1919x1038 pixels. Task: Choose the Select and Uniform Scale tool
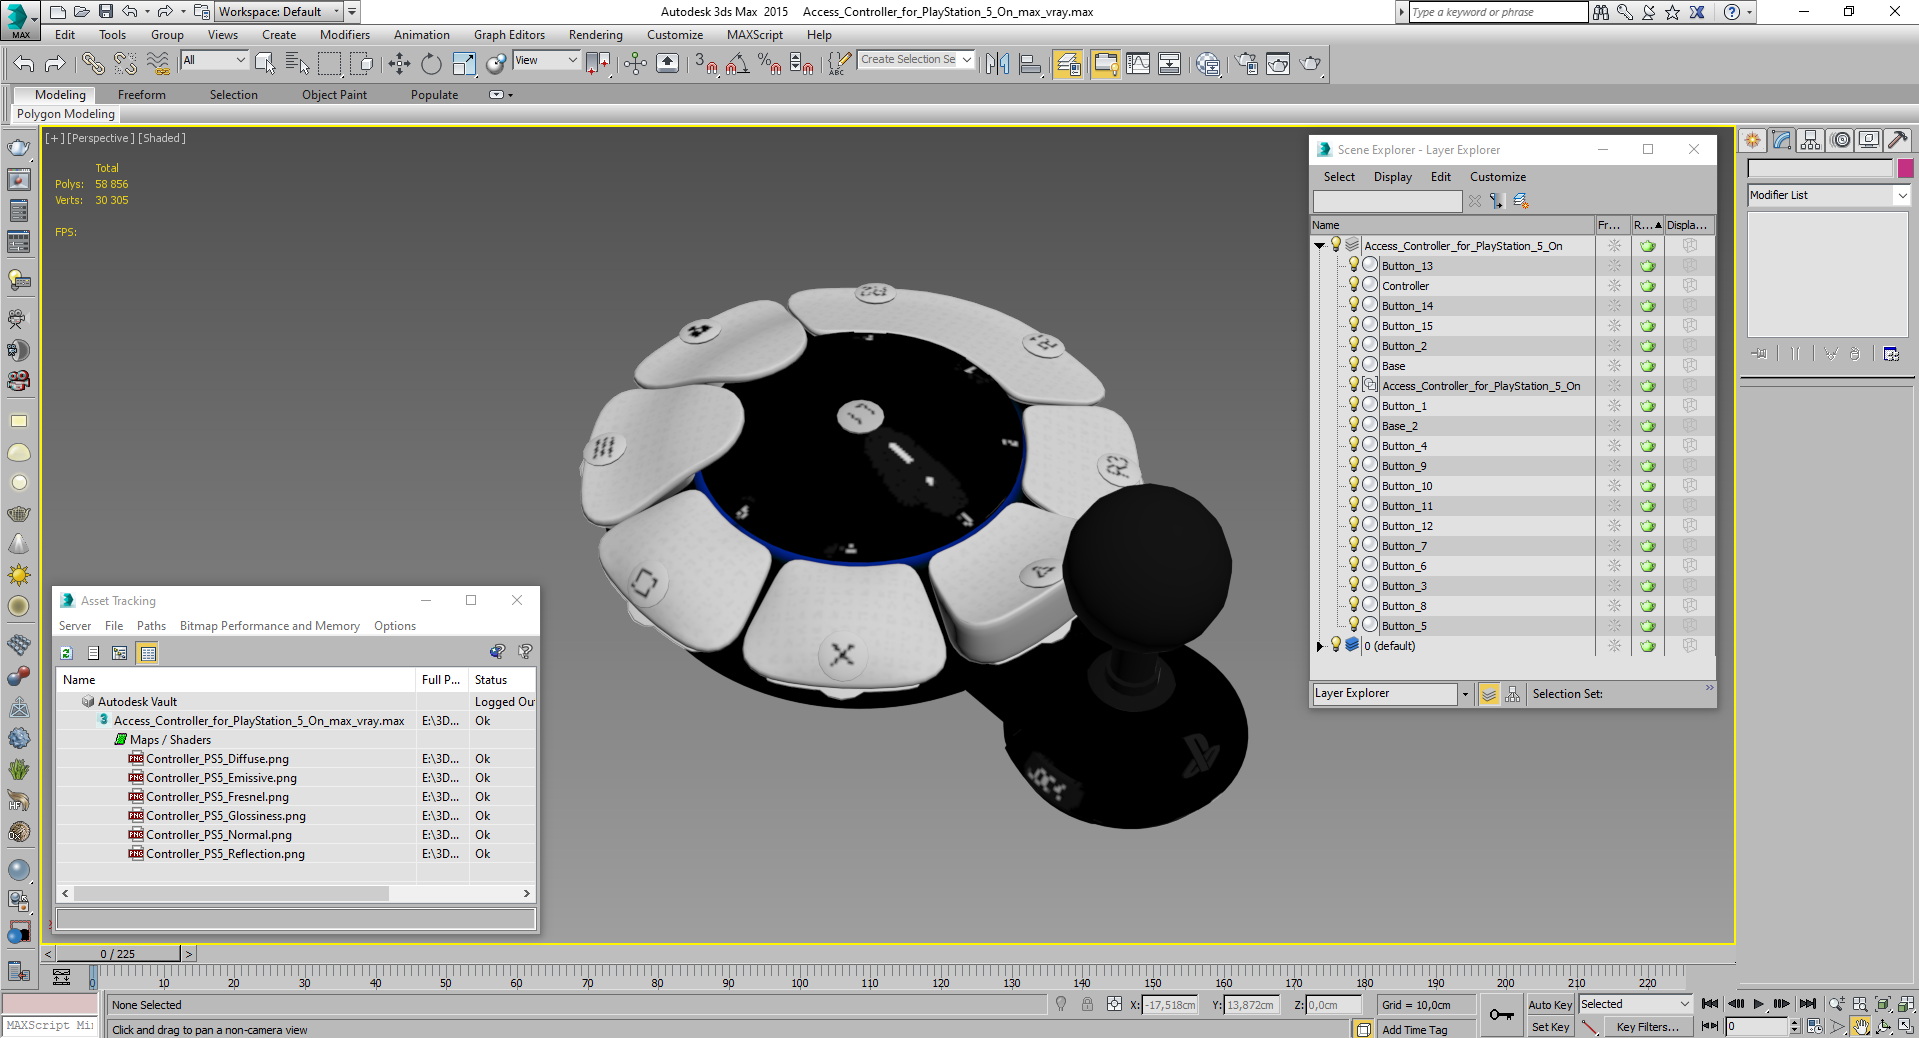(x=464, y=64)
